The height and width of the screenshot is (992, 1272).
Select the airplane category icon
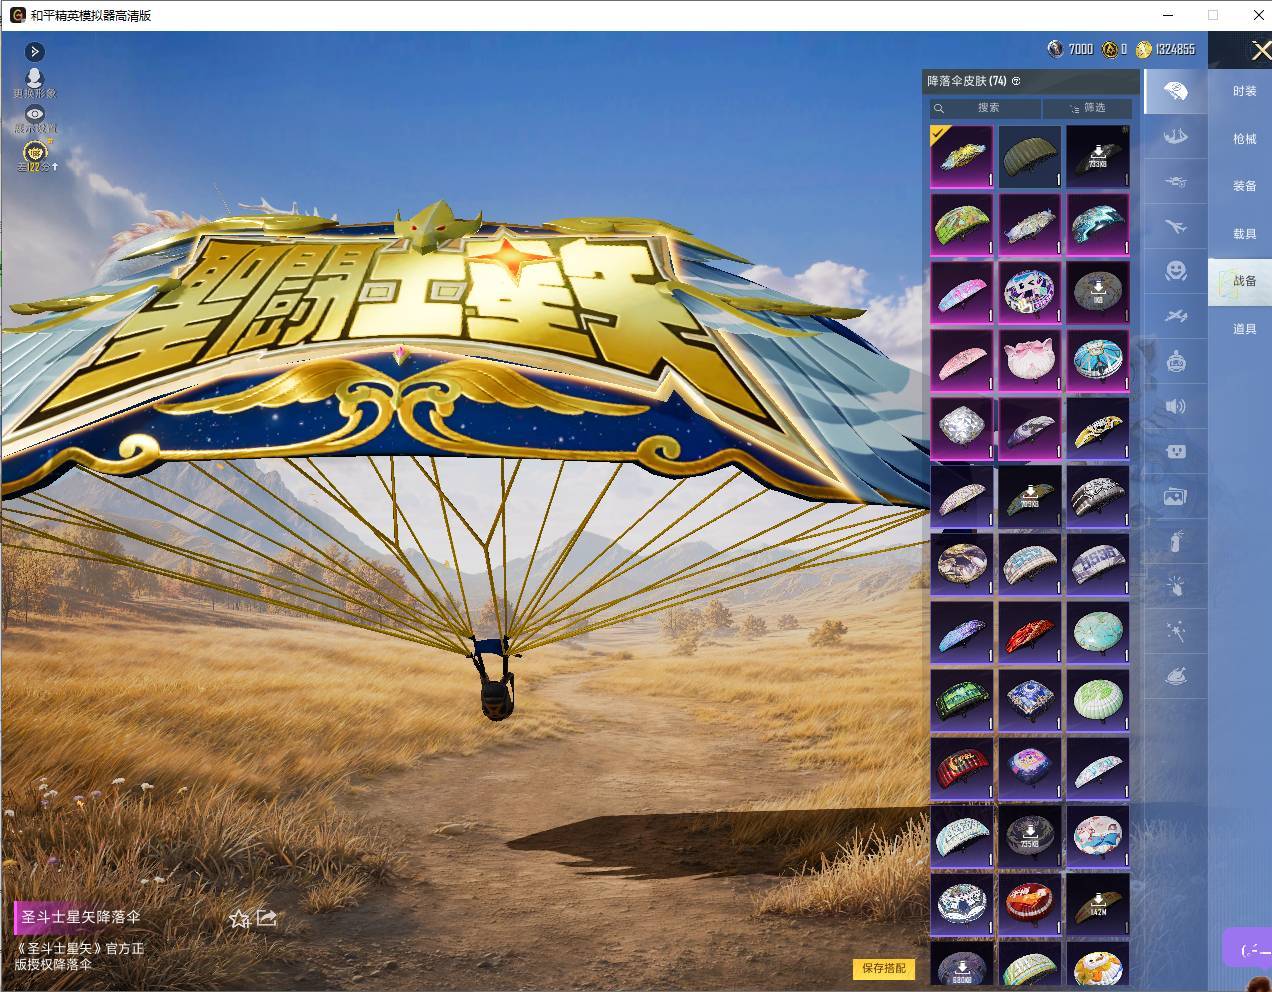(x=1176, y=227)
